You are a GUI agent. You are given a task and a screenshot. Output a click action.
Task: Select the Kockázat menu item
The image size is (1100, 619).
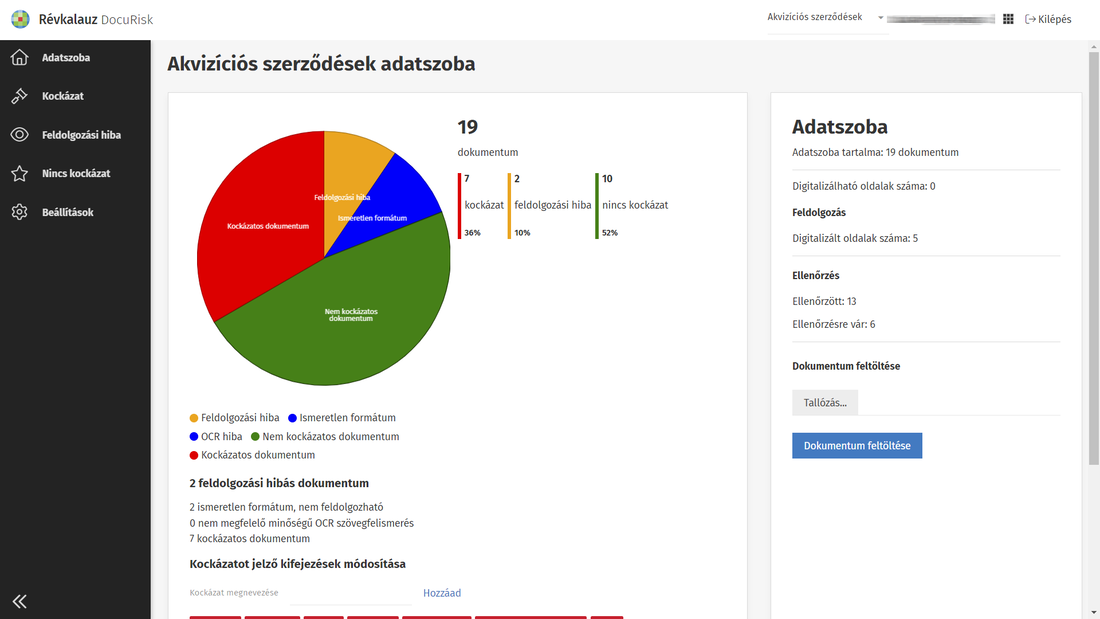pyautogui.click(x=62, y=96)
